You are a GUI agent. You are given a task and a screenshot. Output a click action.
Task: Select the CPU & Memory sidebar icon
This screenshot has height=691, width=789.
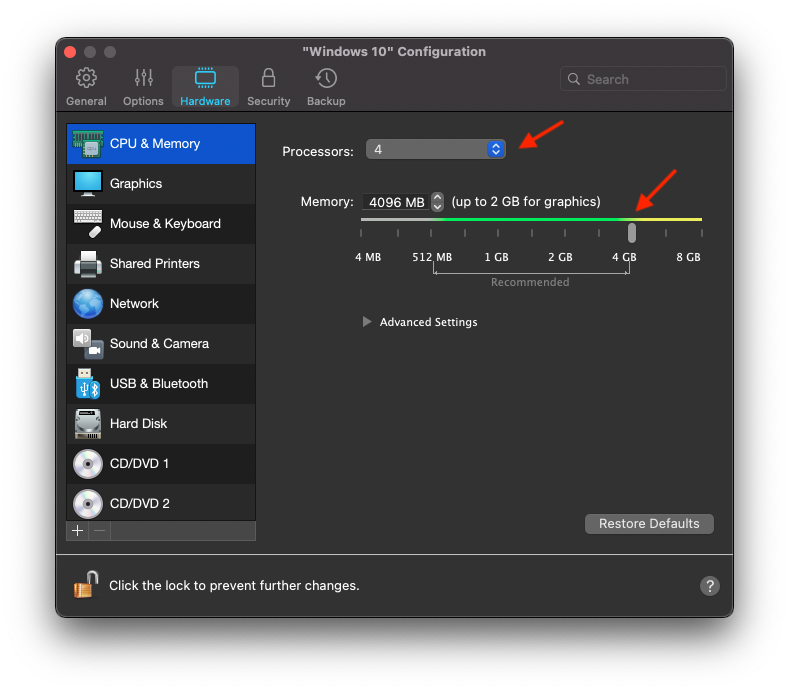(x=88, y=144)
